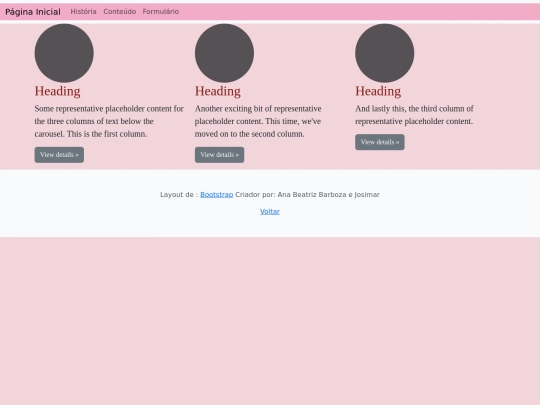Click the Heading above 'Some representative placeholder content'
This screenshot has width=540, height=405.
(58, 91)
